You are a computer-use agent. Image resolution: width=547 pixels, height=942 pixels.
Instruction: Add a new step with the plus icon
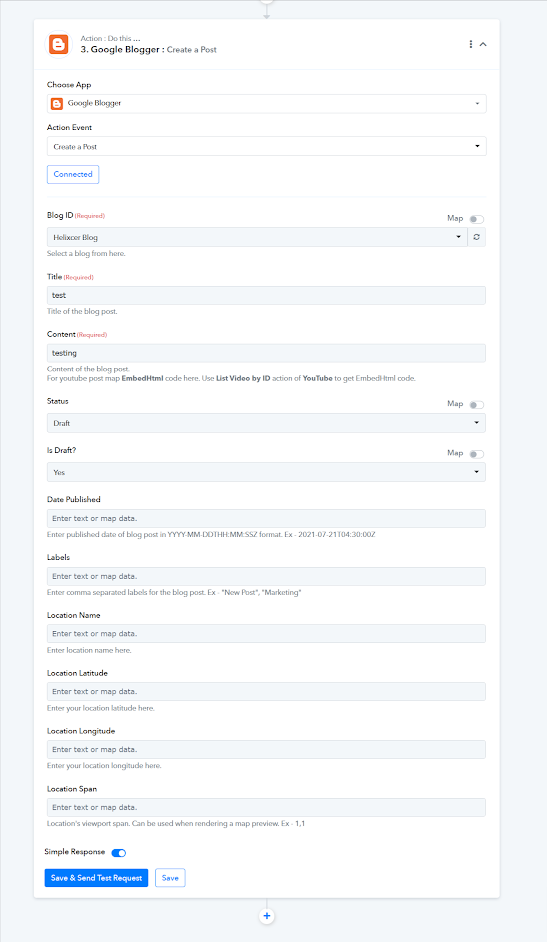tap(267, 916)
